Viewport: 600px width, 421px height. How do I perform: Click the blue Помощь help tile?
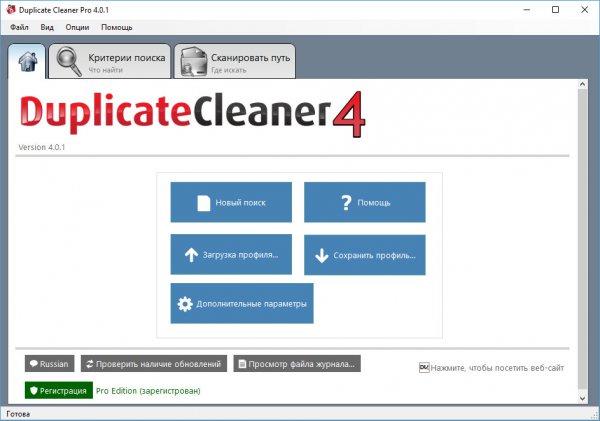(365, 202)
